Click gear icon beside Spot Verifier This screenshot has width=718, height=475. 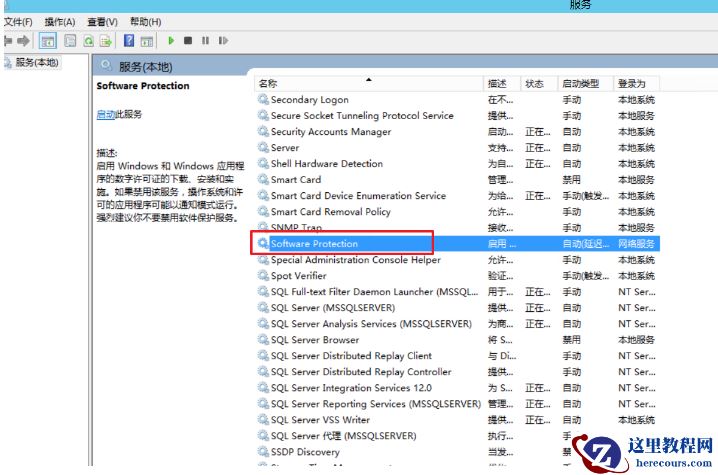click(263, 275)
